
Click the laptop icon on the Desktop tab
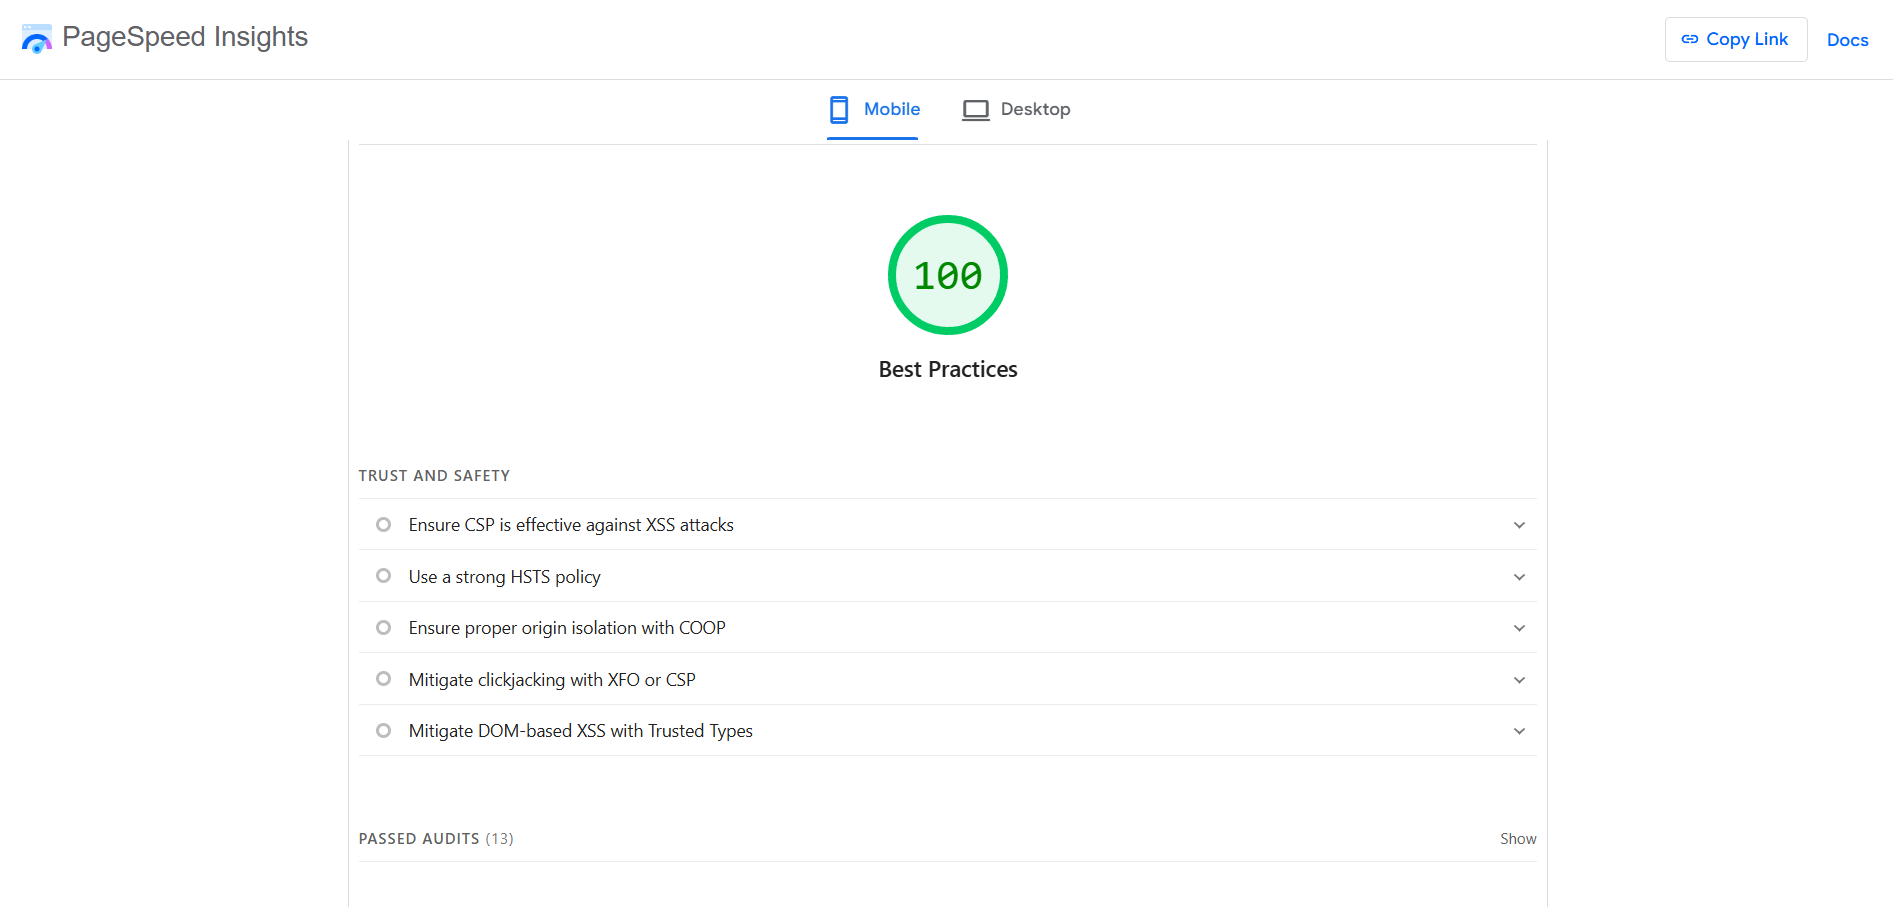click(975, 109)
